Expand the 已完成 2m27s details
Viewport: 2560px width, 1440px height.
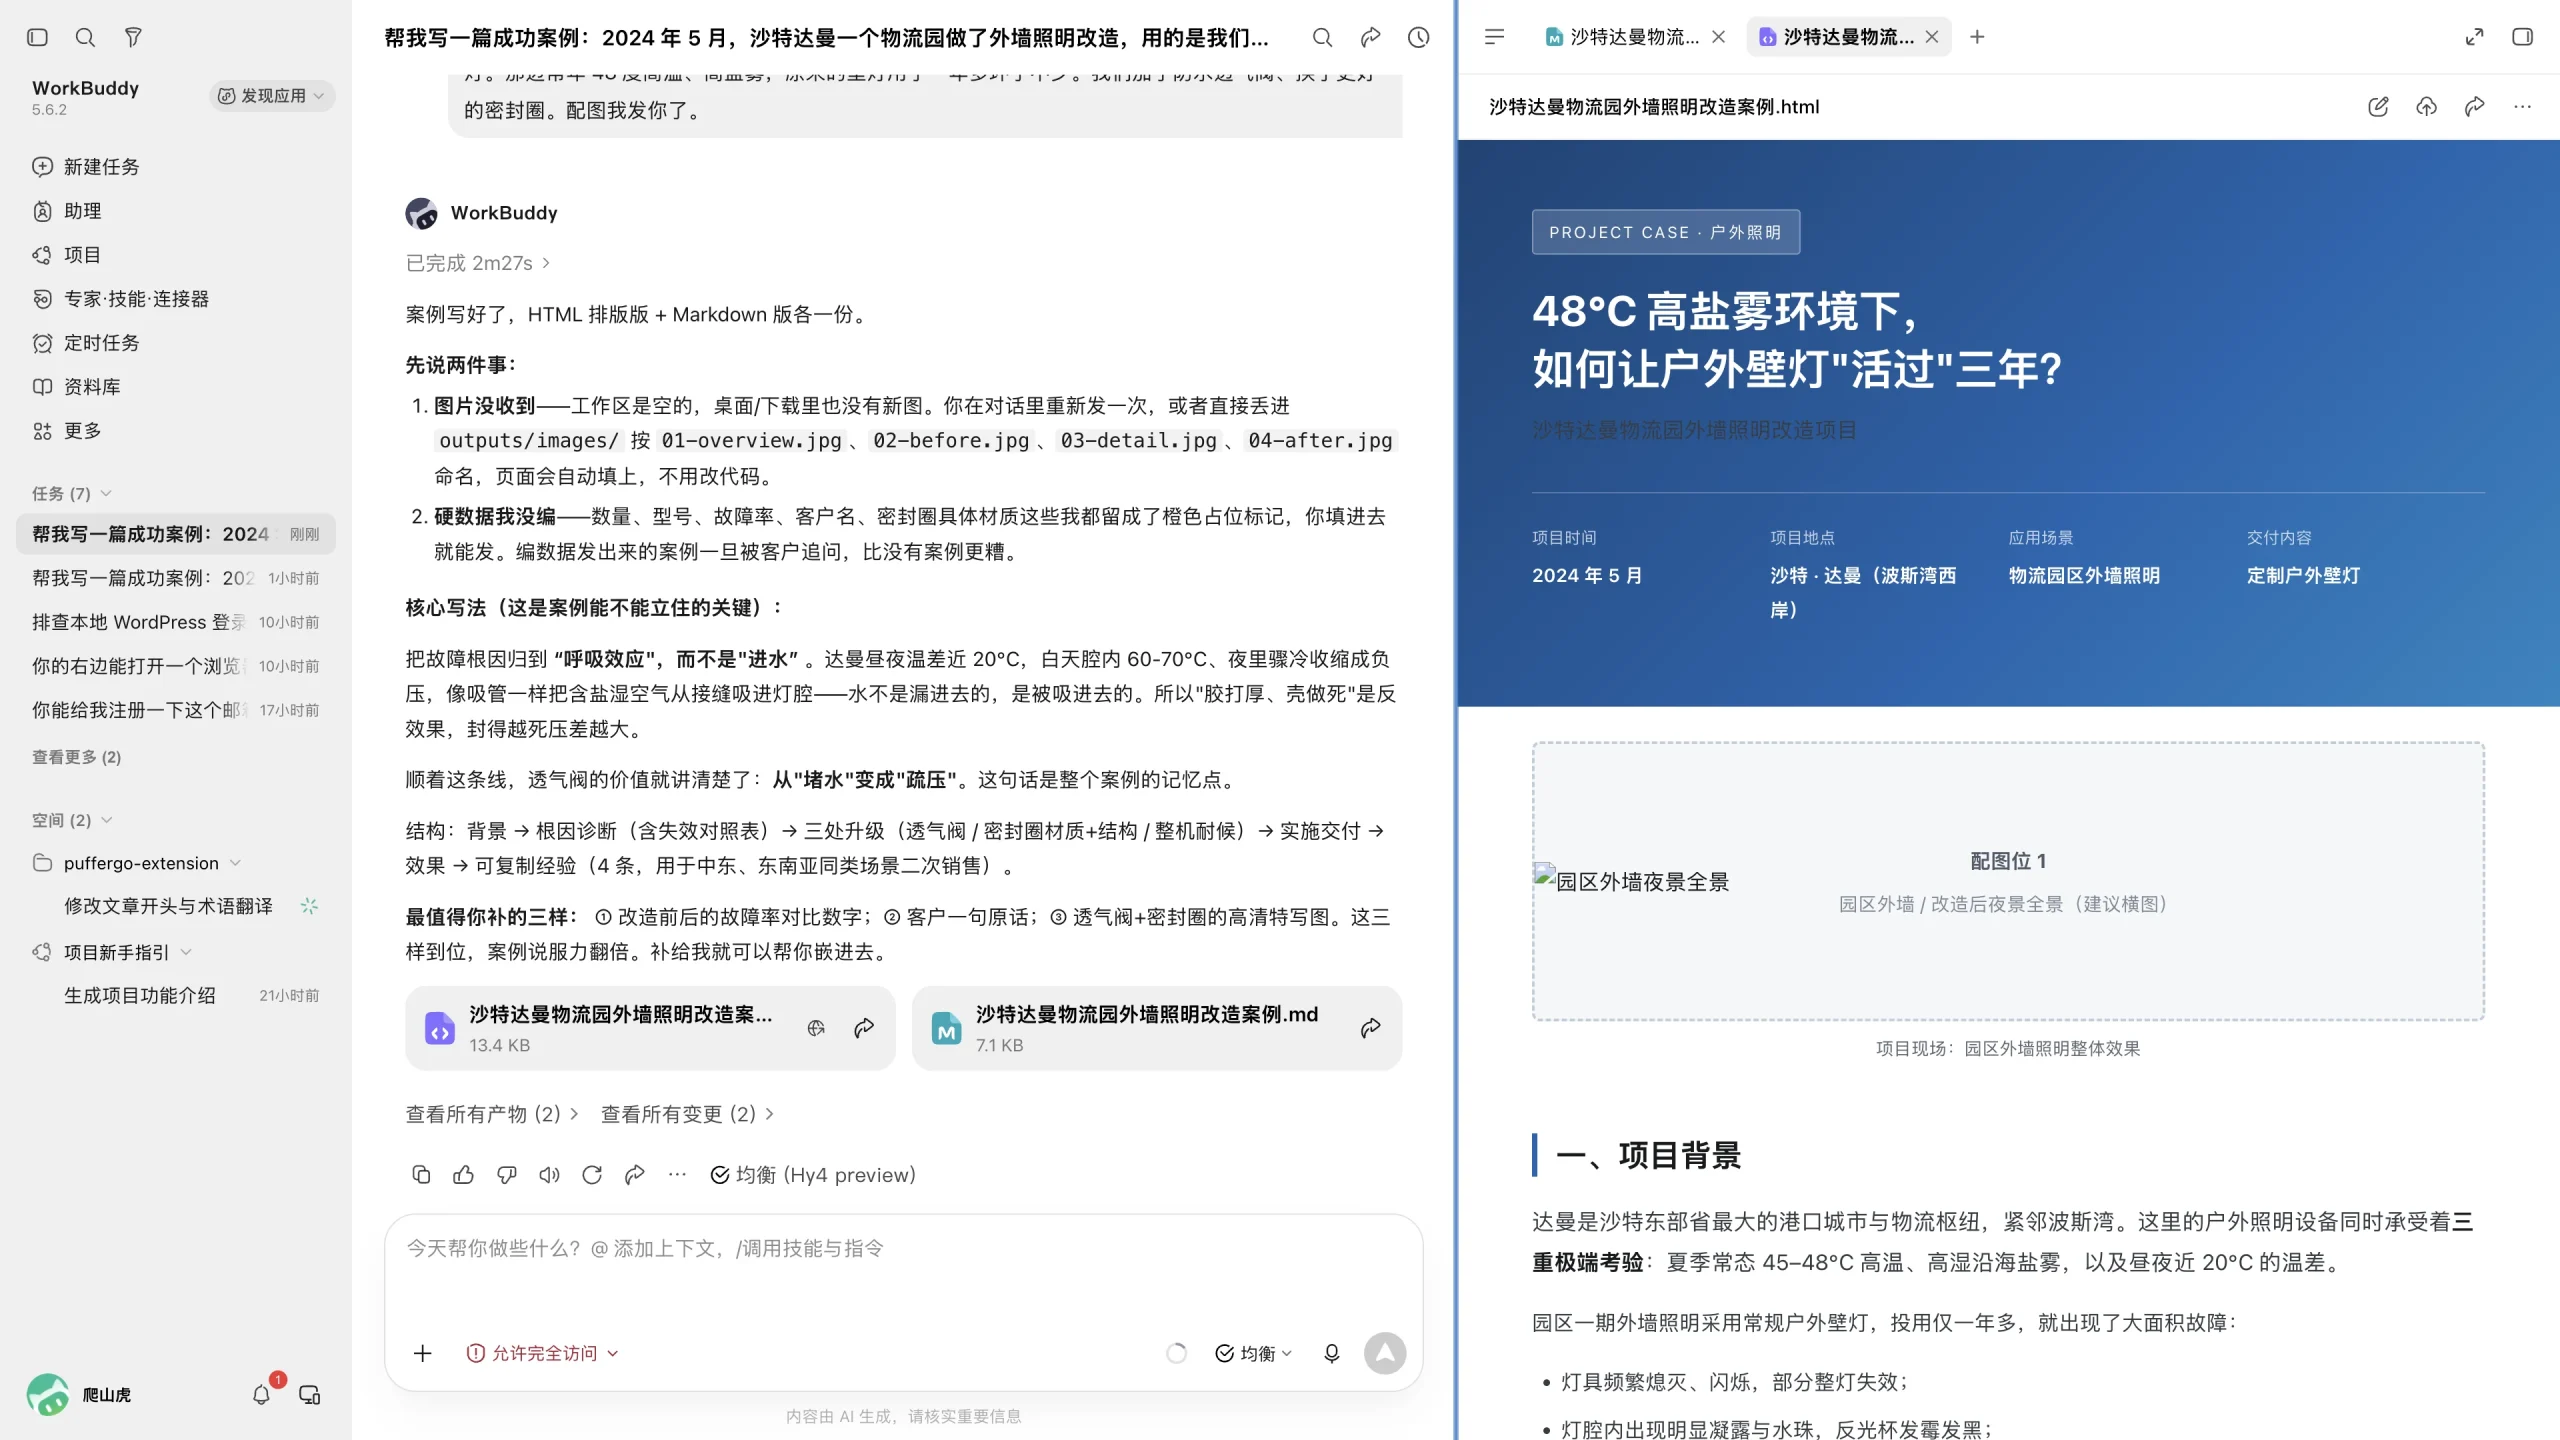point(478,263)
